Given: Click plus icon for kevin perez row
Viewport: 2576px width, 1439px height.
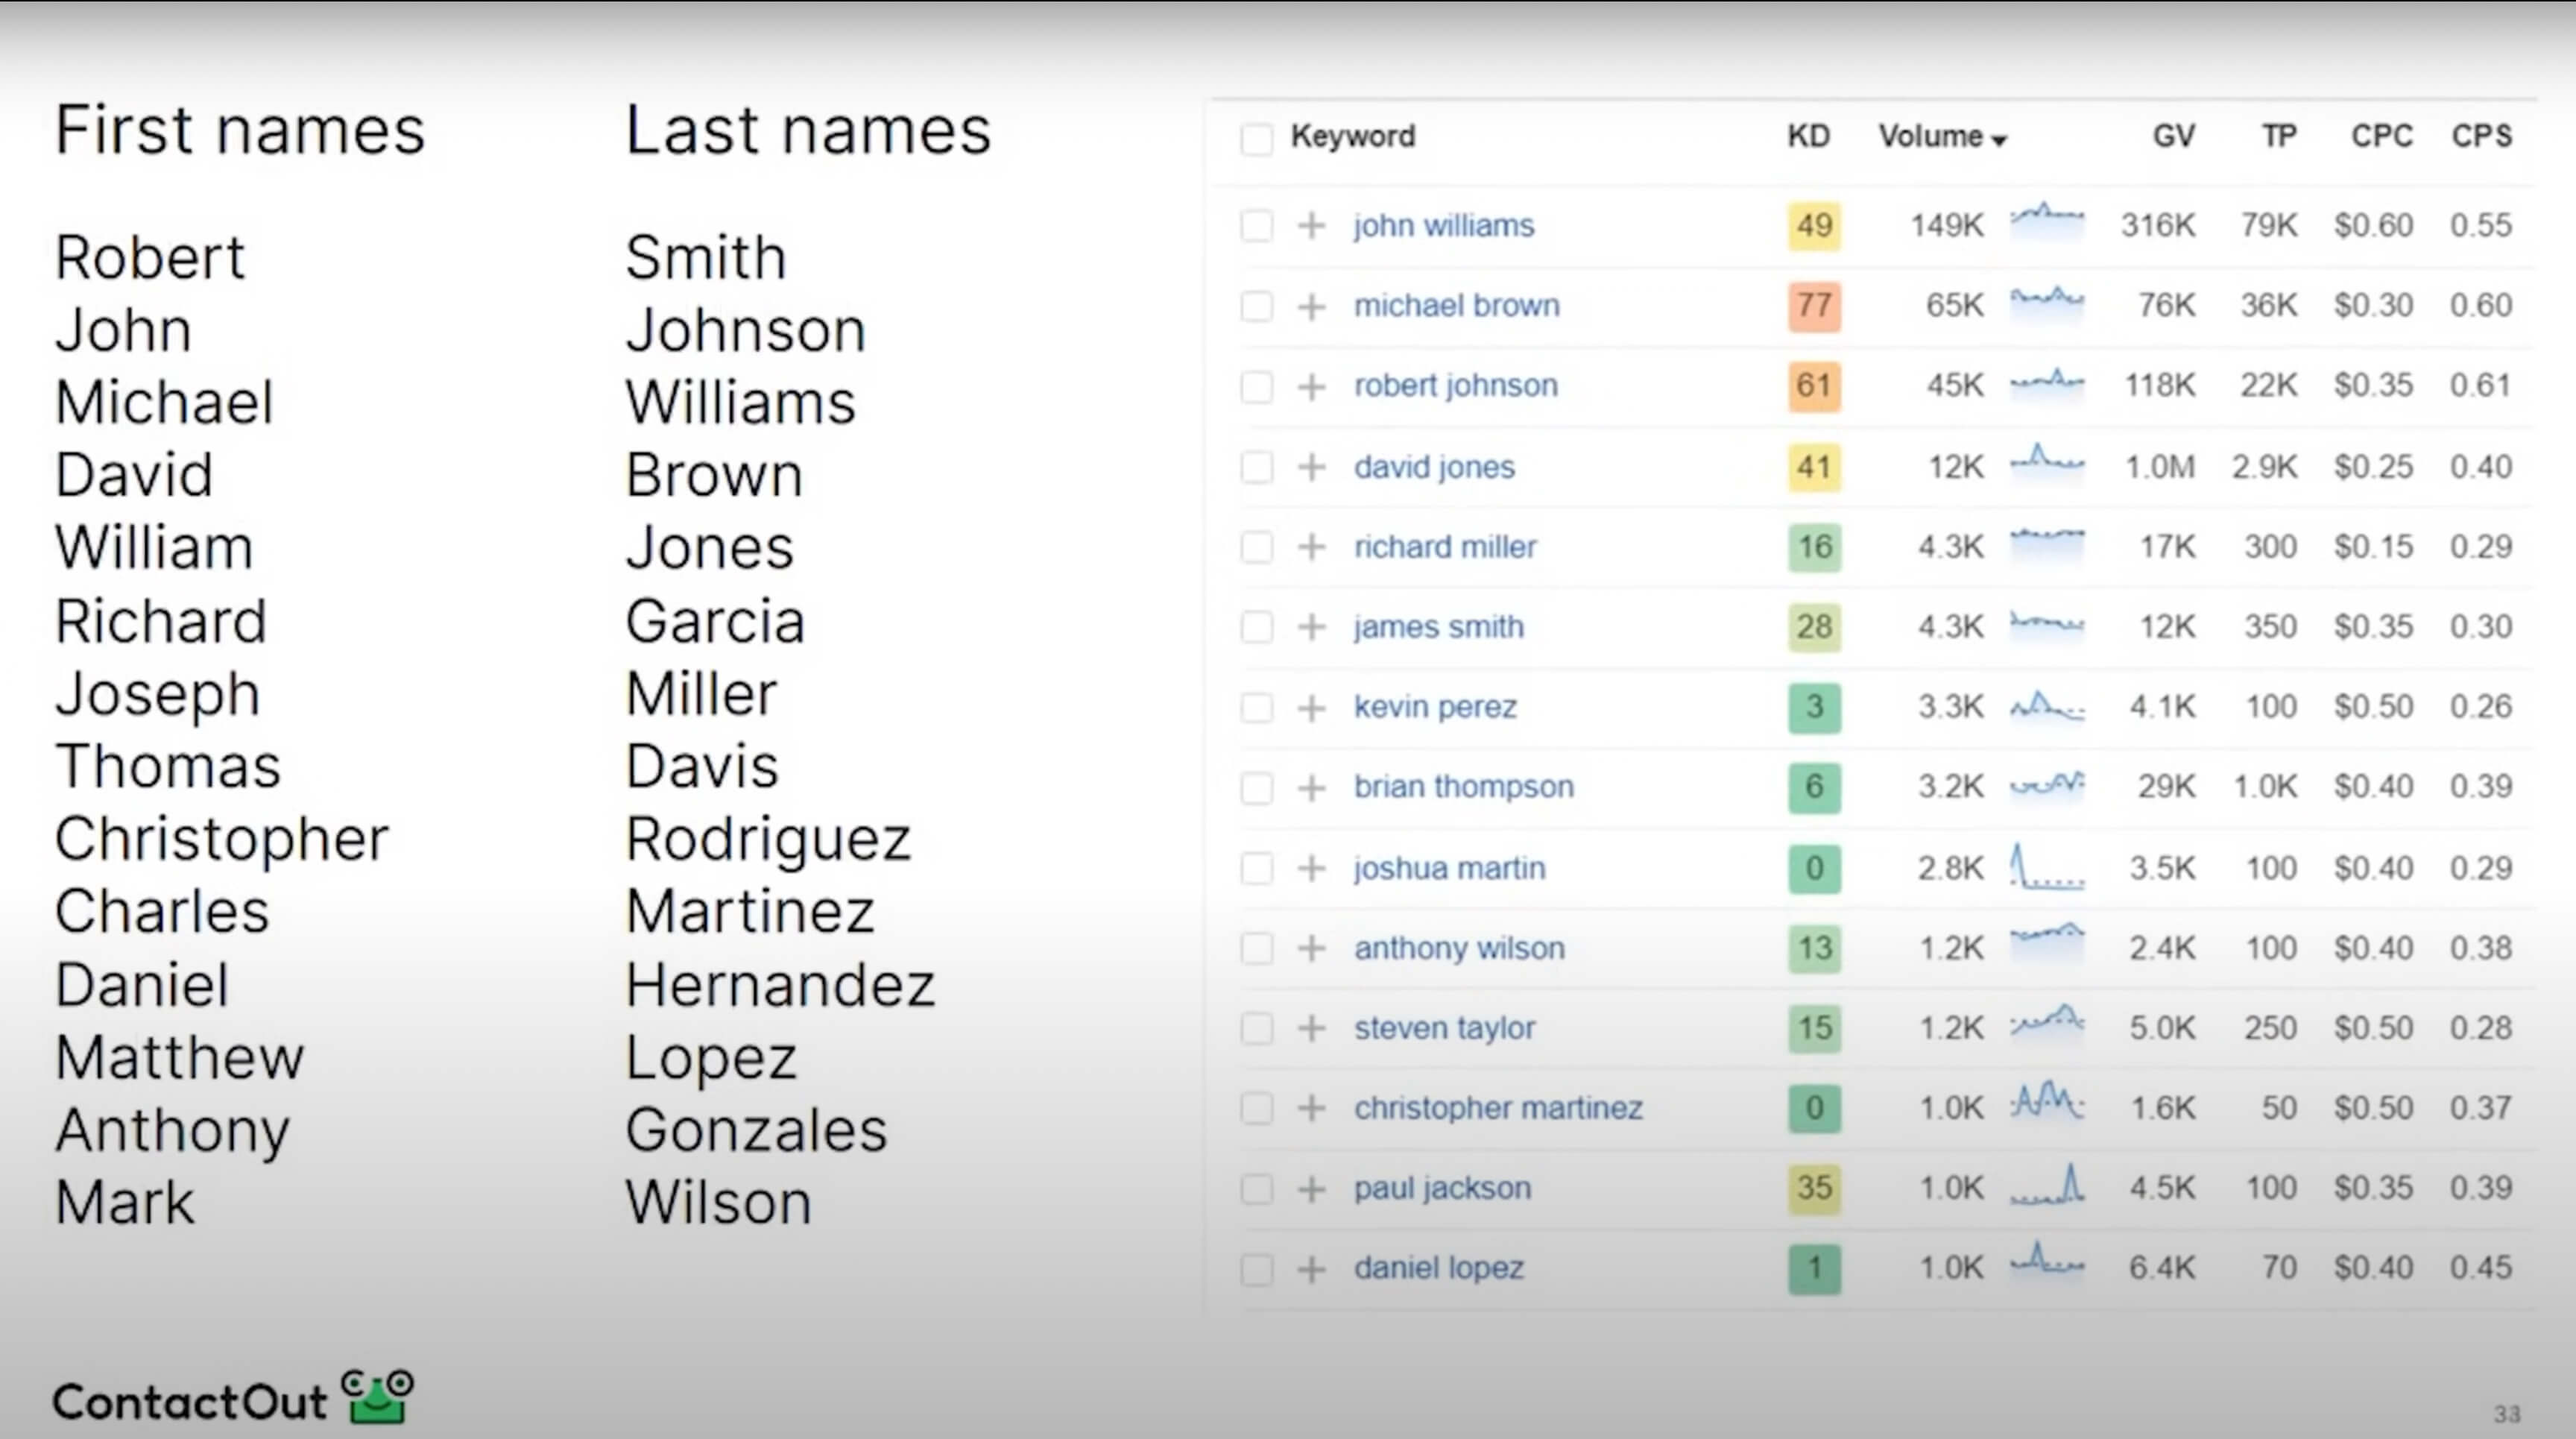Looking at the screenshot, I should coord(1311,708).
